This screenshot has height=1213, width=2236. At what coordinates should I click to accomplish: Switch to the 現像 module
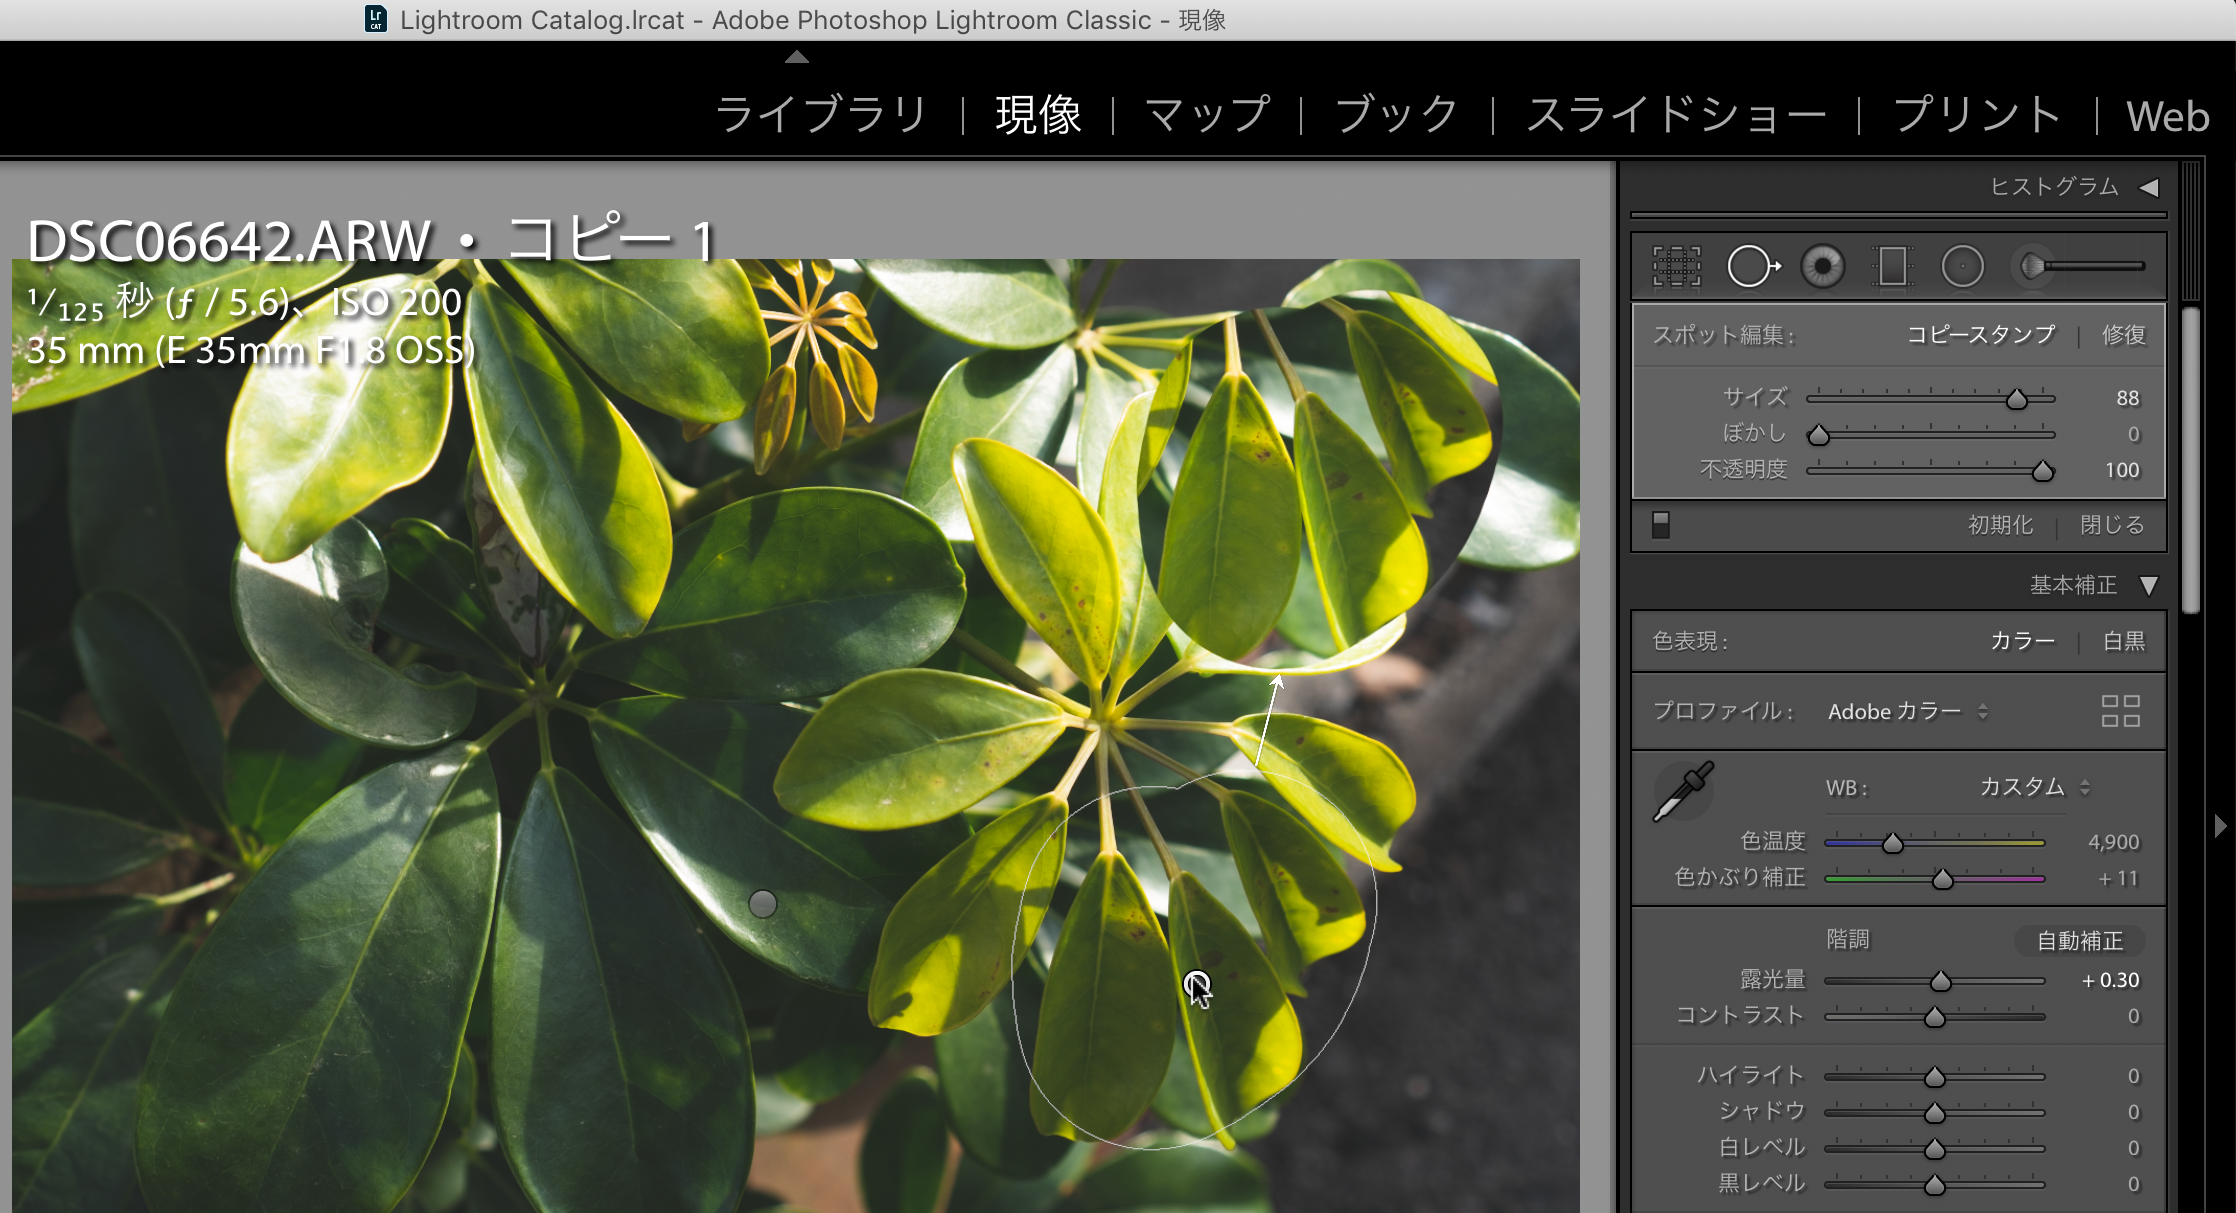click(1038, 115)
